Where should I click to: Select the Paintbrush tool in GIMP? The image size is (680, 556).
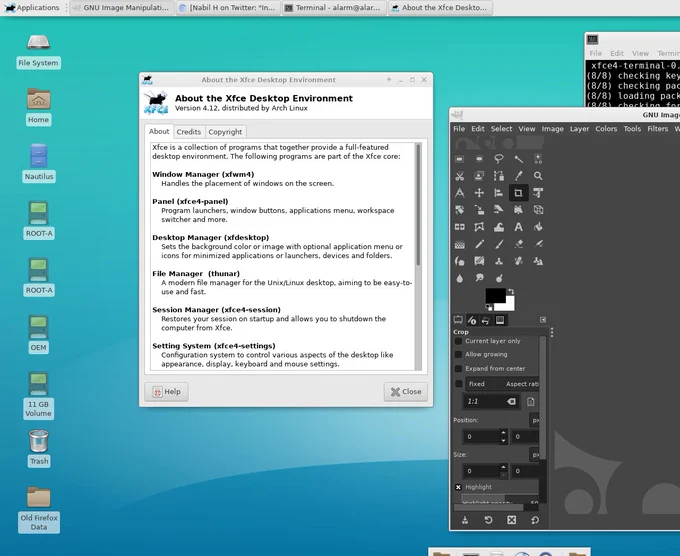click(499, 244)
